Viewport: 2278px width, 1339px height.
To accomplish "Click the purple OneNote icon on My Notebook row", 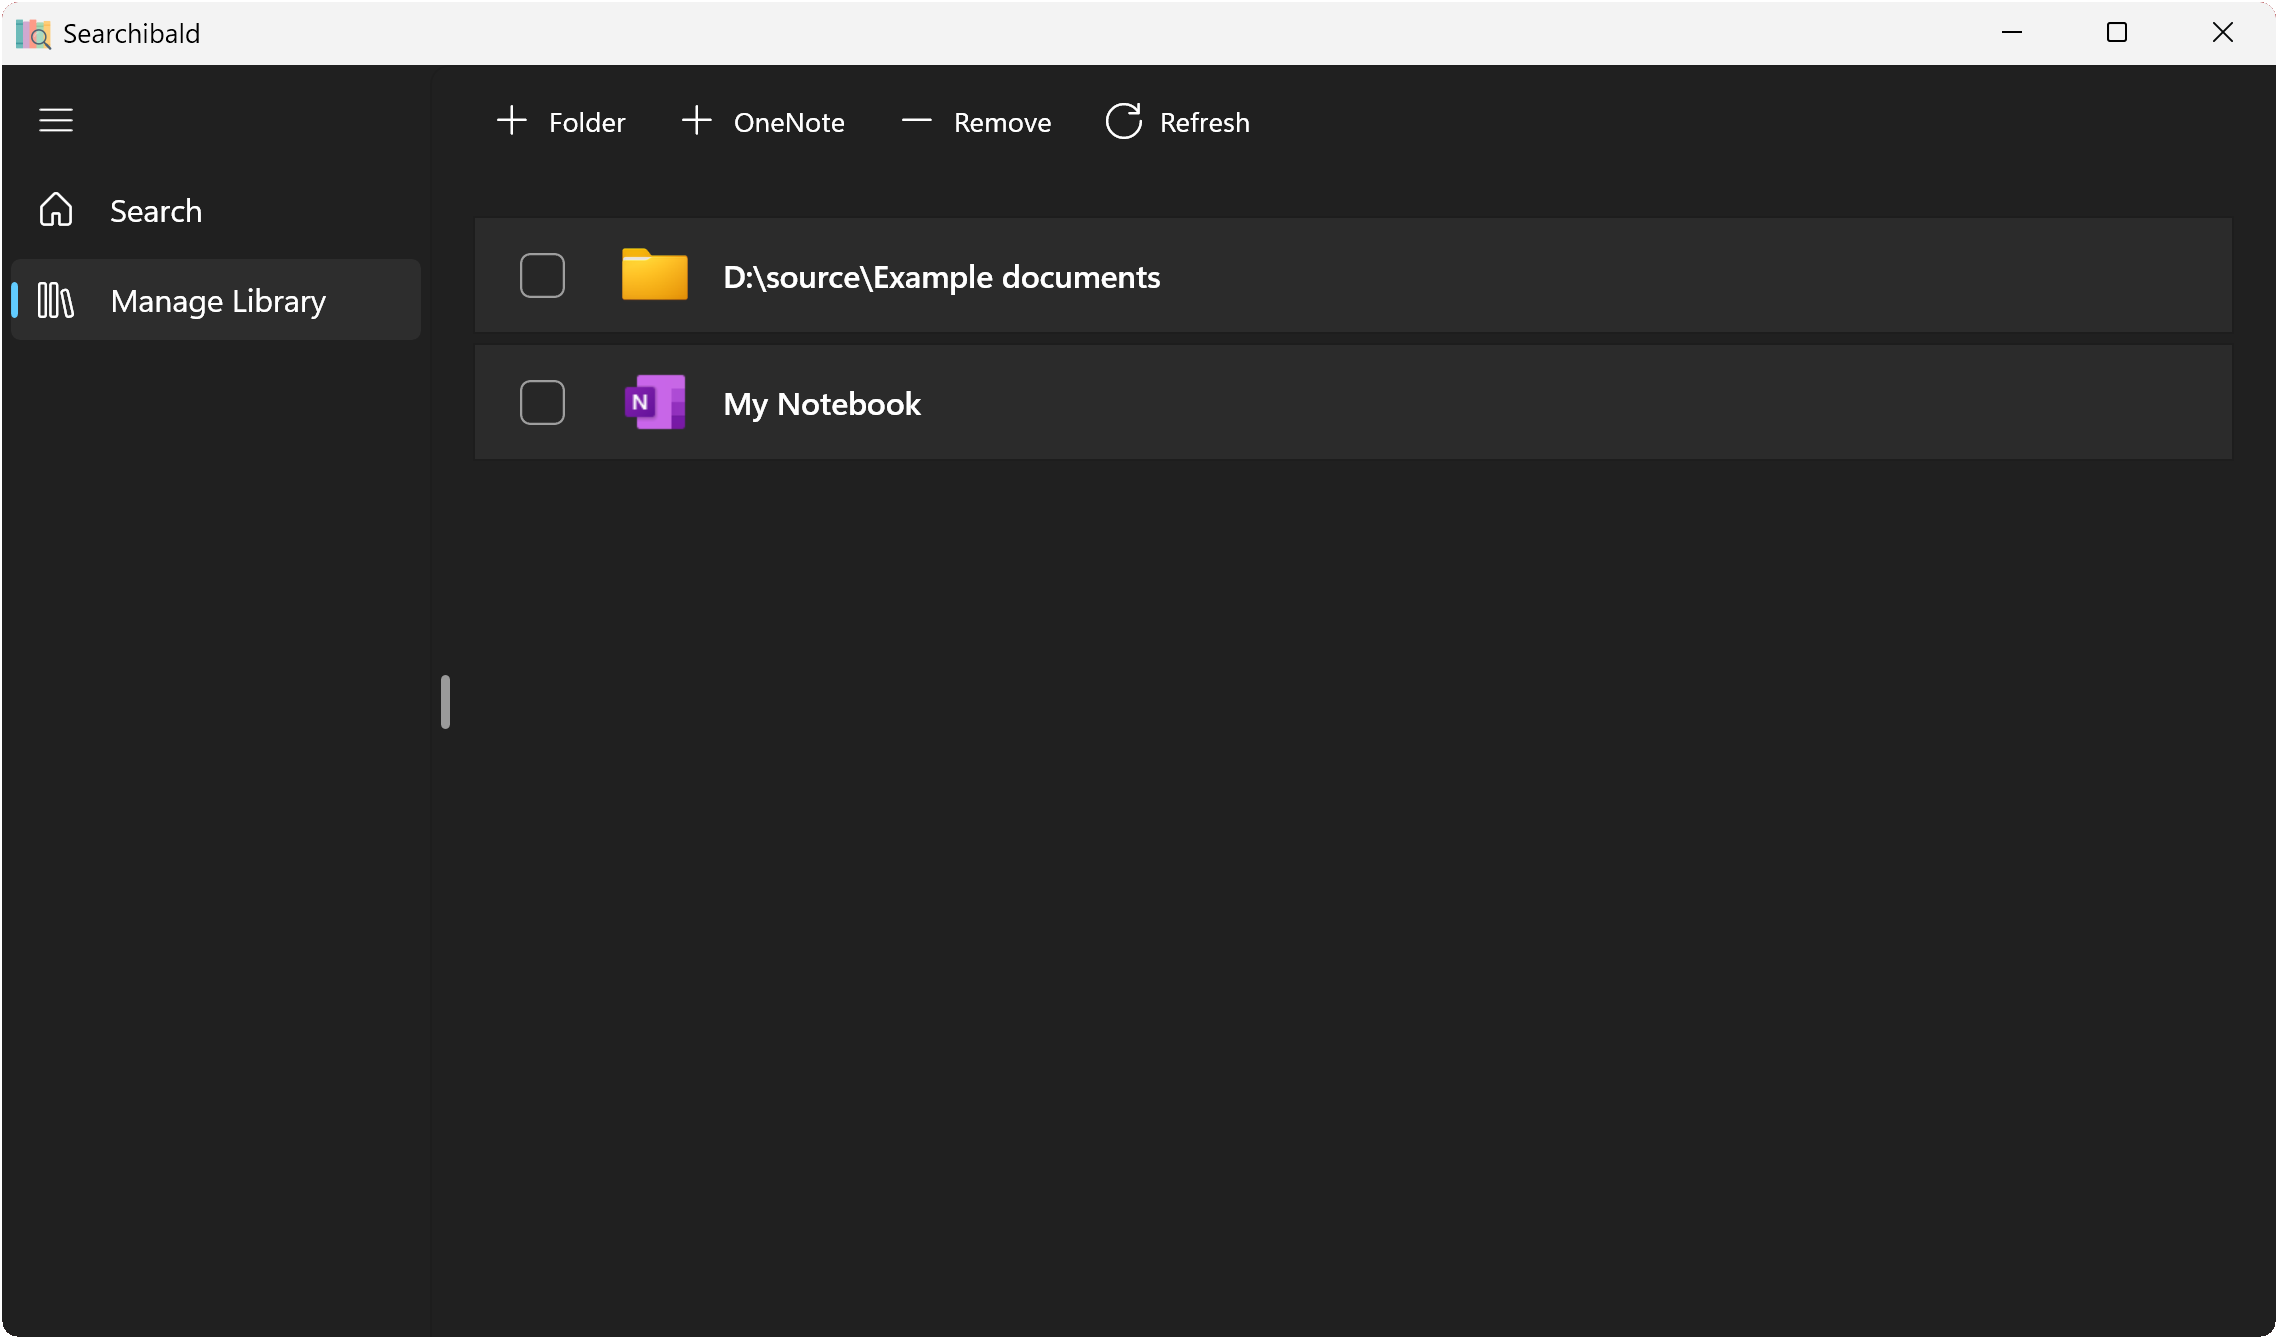I will tap(654, 402).
